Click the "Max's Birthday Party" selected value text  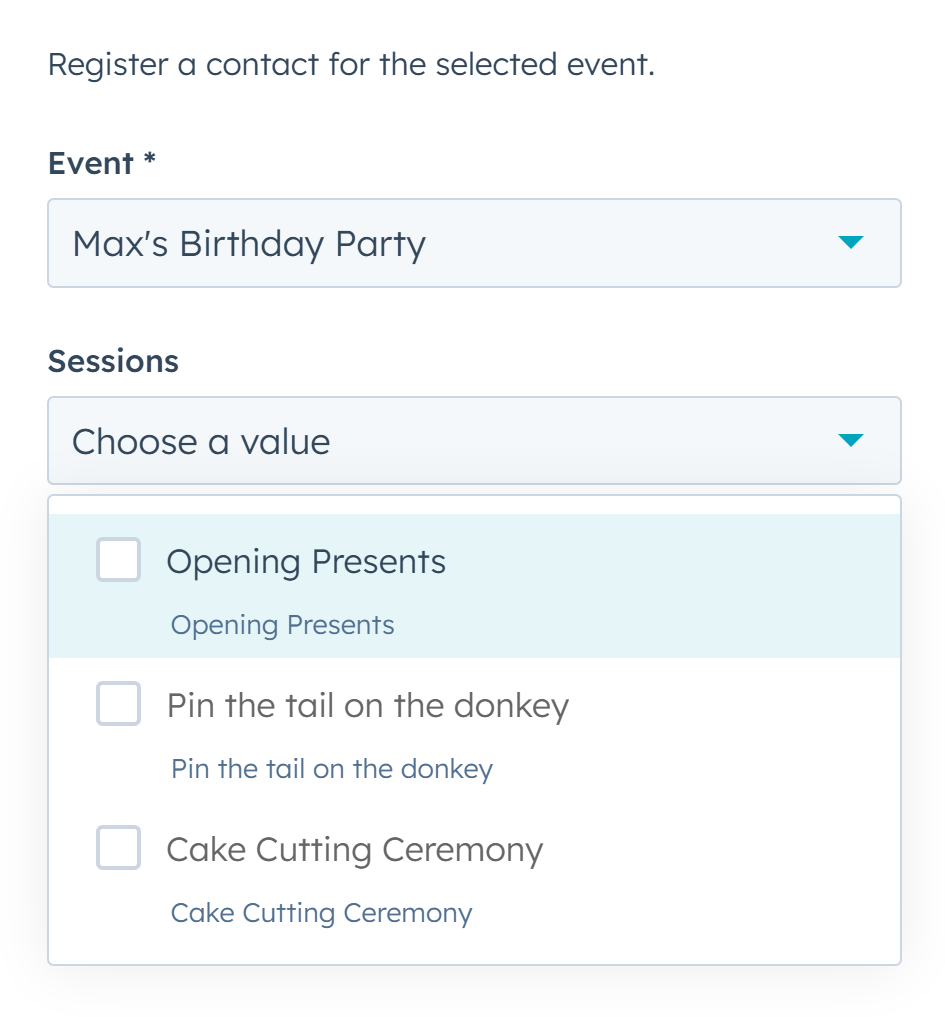coord(249,244)
